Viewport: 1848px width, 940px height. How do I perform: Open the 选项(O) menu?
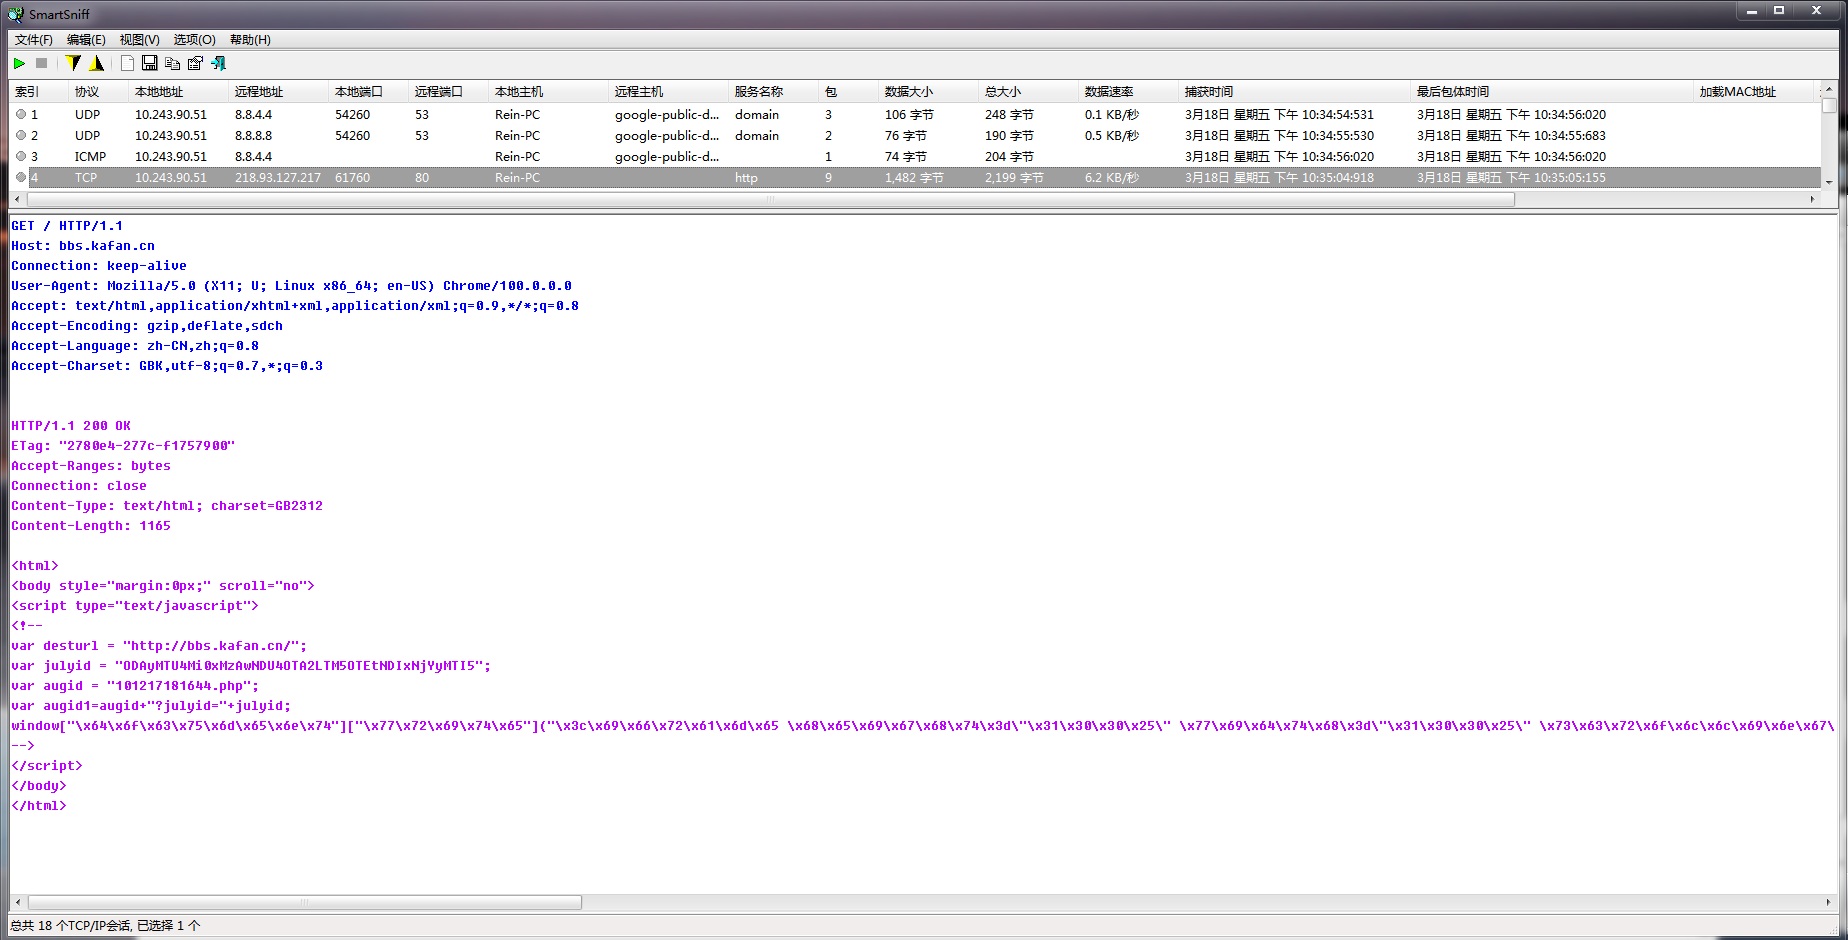[x=194, y=40]
